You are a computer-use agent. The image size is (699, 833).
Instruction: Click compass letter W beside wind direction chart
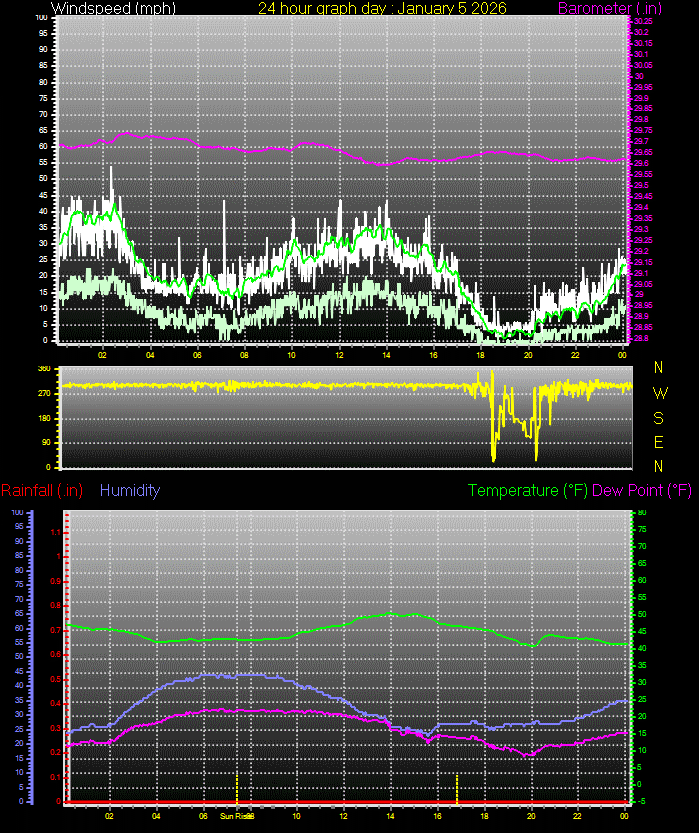point(658,393)
